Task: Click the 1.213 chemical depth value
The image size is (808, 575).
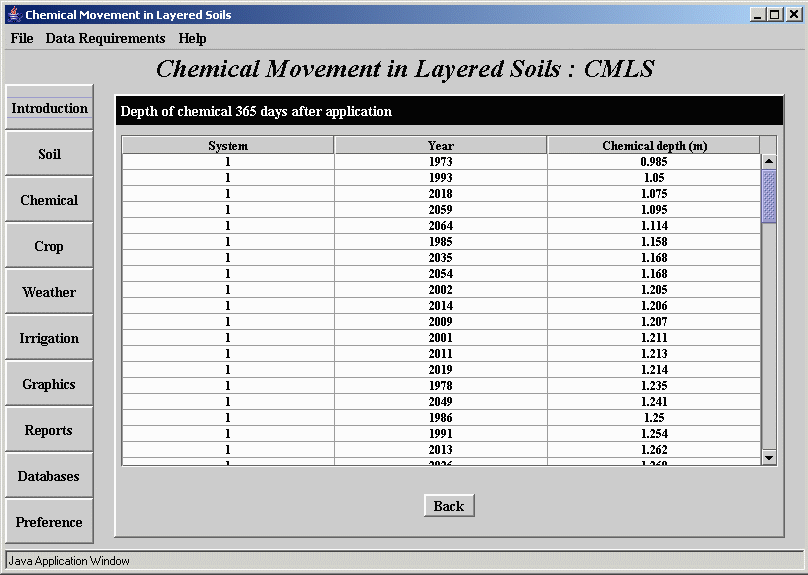Action: click(654, 353)
